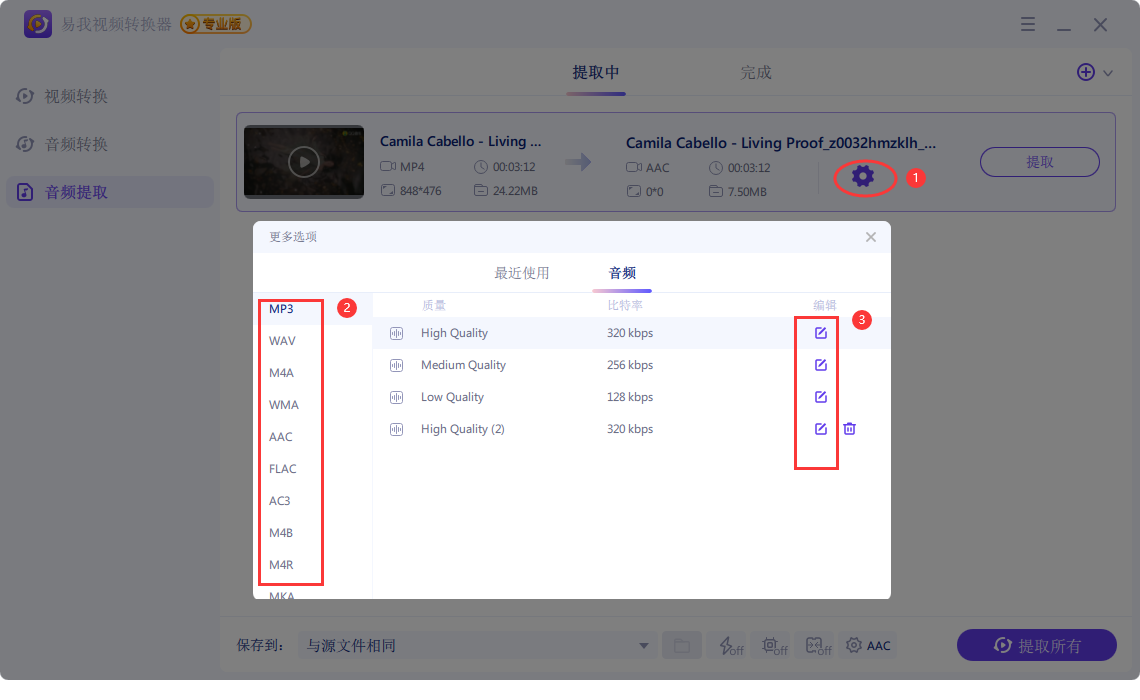Close the 更多选项 dialog
This screenshot has height=700, width=1140.
pyautogui.click(x=870, y=237)
